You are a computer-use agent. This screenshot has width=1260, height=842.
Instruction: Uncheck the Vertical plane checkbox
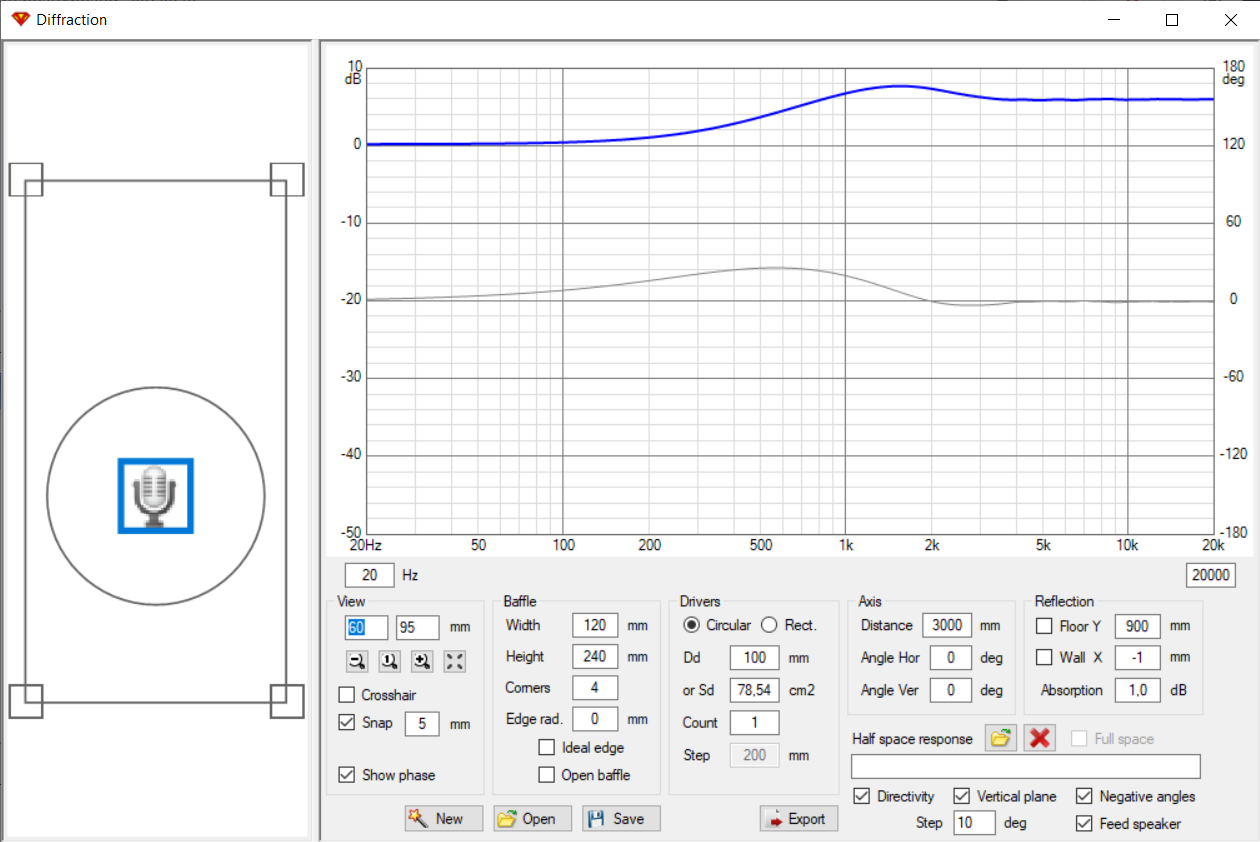(962, 796)
